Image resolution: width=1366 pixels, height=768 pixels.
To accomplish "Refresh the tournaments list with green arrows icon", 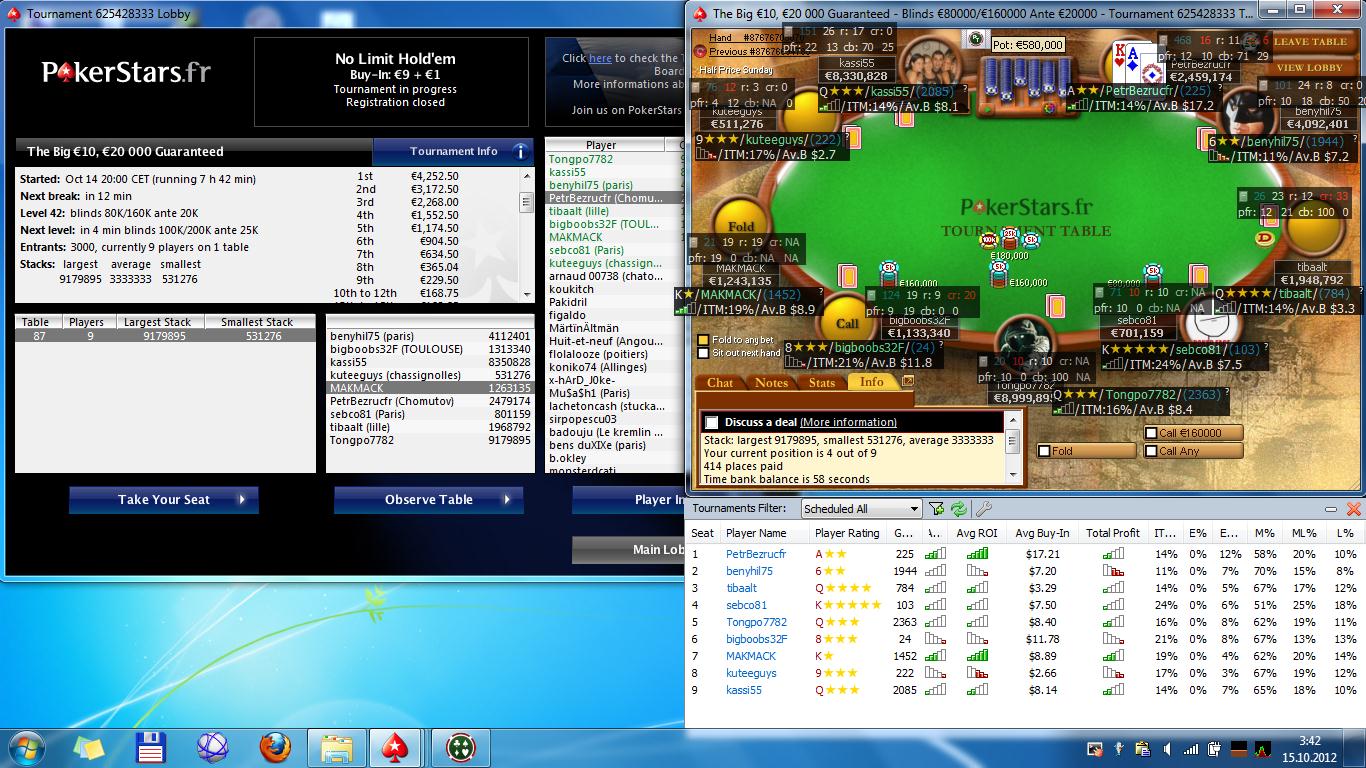I will point(959,509).
